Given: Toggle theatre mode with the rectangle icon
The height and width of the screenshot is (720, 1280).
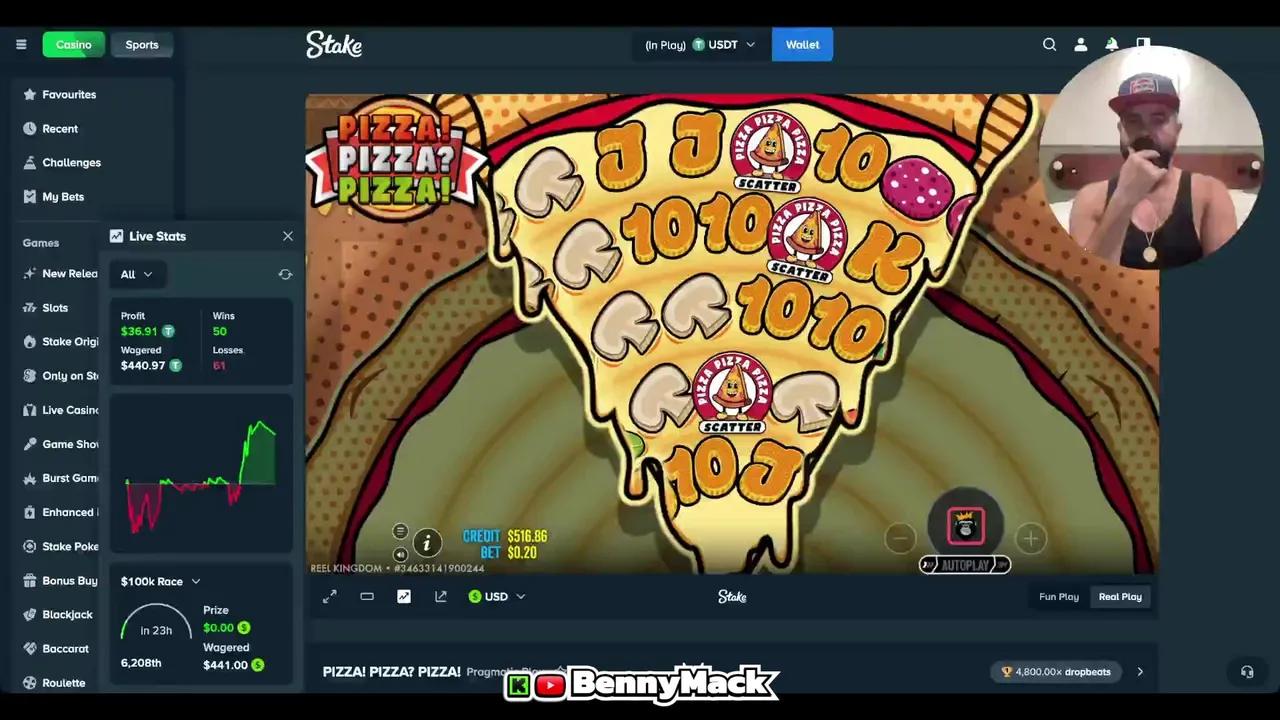Looking at the screenshot, I should click(367, 596).
